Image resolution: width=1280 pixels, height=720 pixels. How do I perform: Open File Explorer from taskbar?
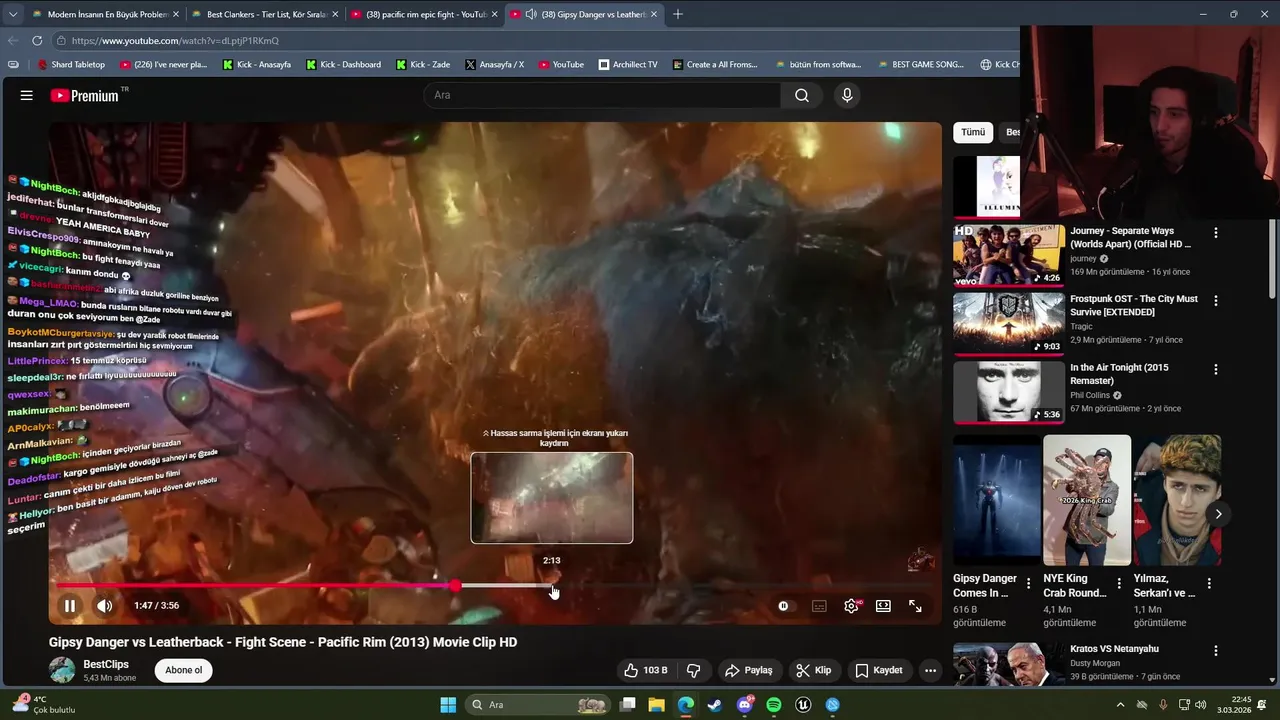[657, 705]
